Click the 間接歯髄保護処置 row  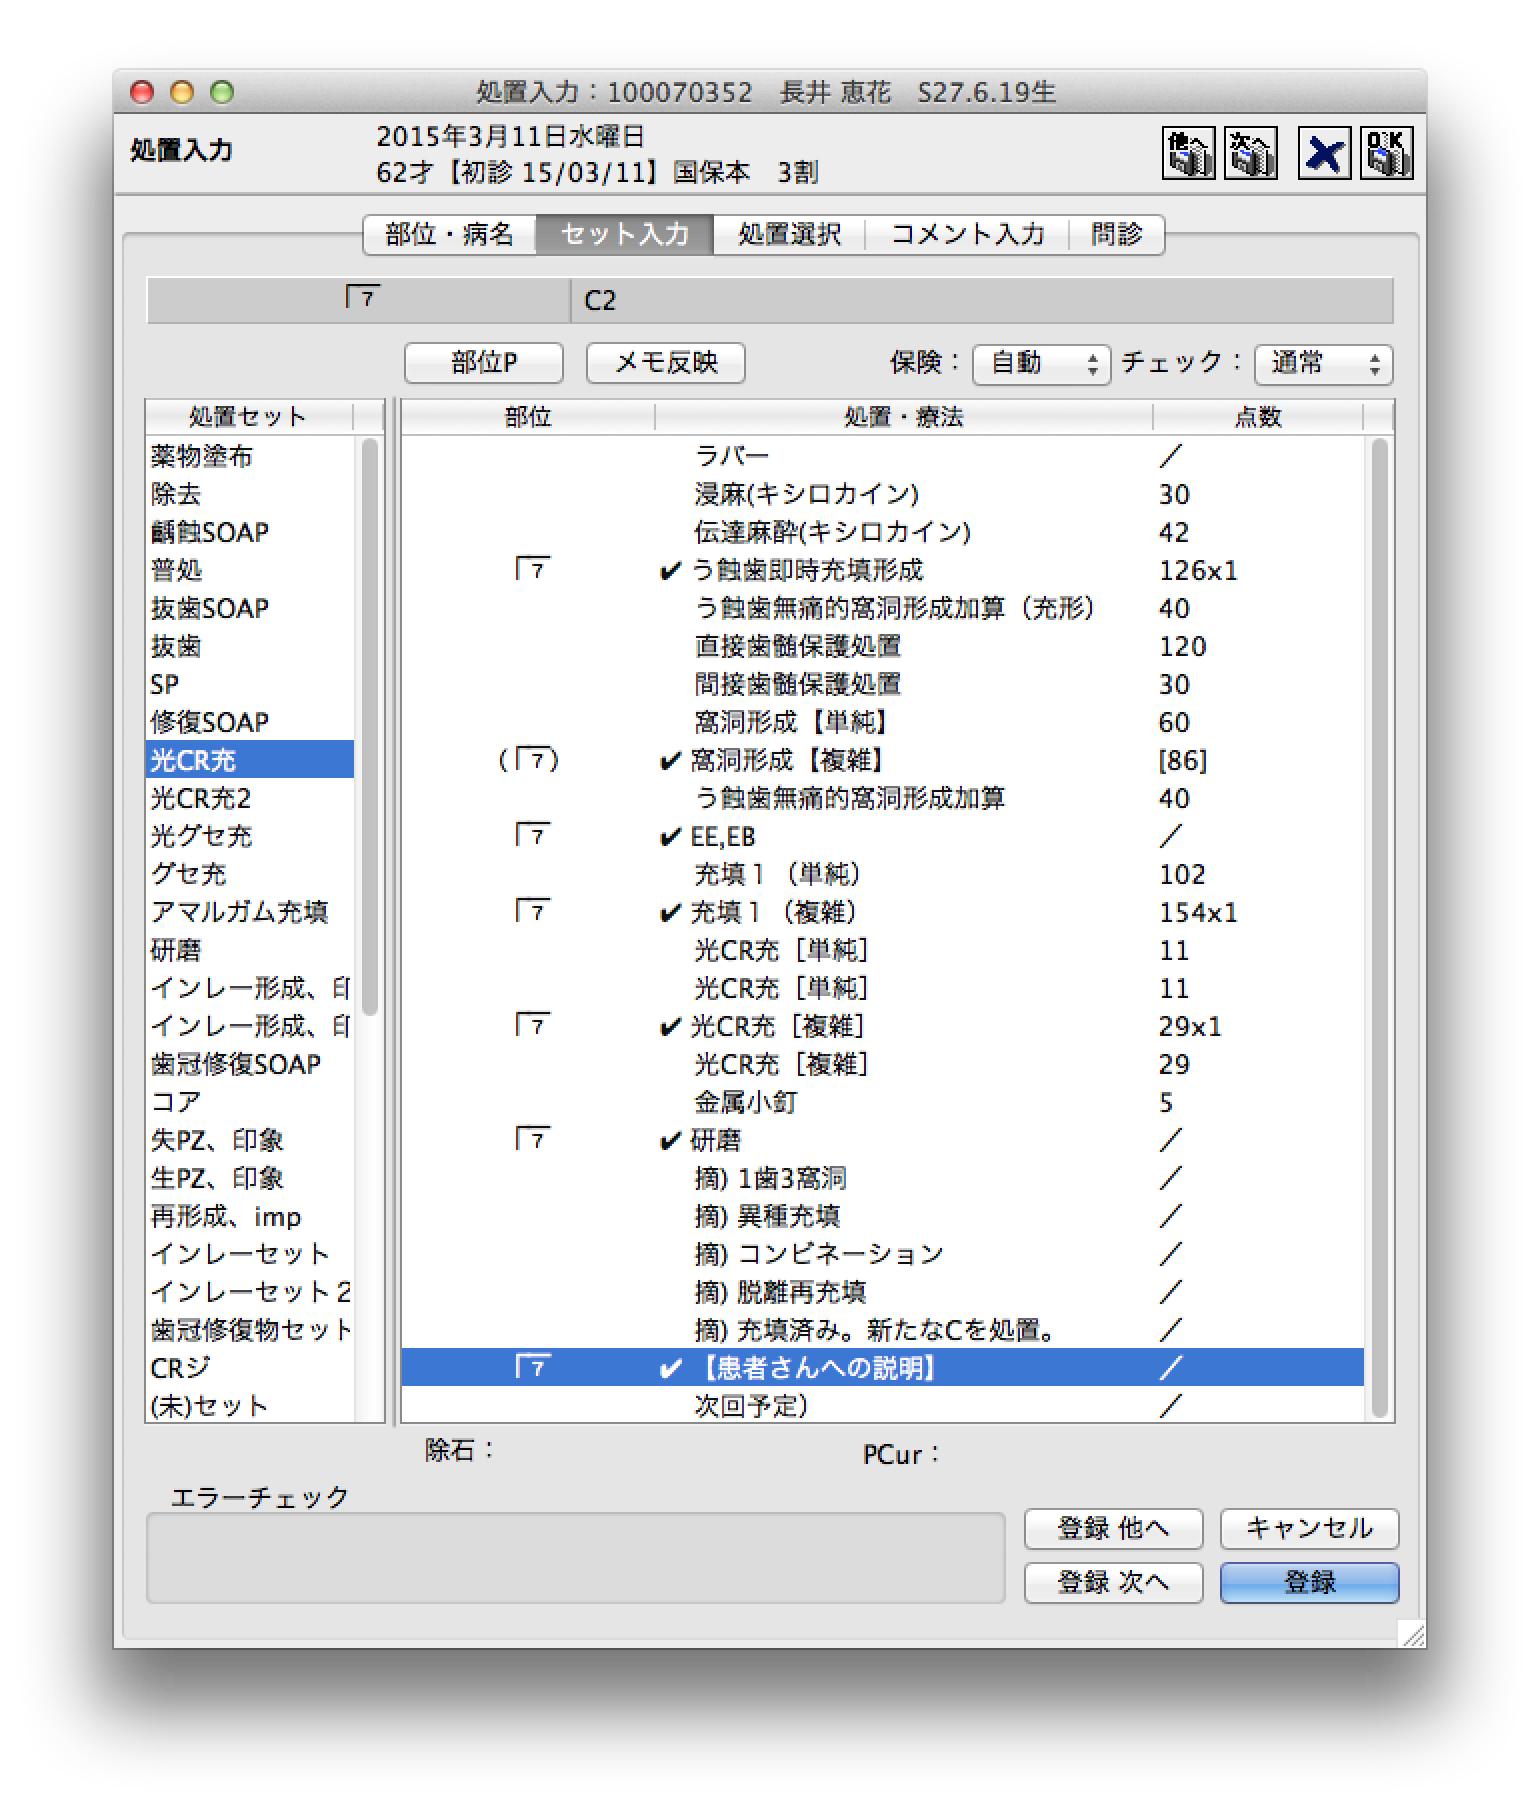point(883,685)
